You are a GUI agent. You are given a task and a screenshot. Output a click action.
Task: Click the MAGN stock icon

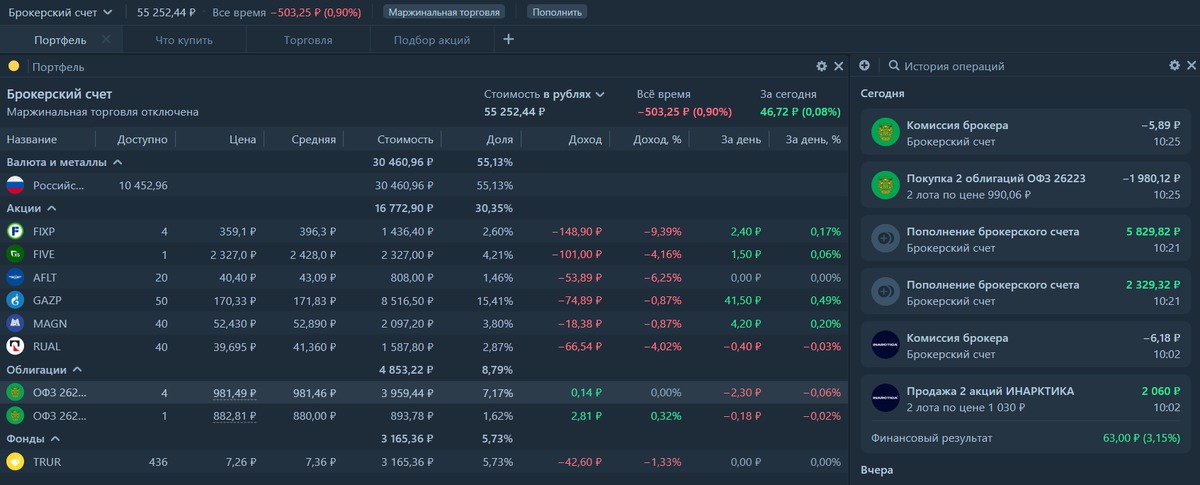[15, 323]
